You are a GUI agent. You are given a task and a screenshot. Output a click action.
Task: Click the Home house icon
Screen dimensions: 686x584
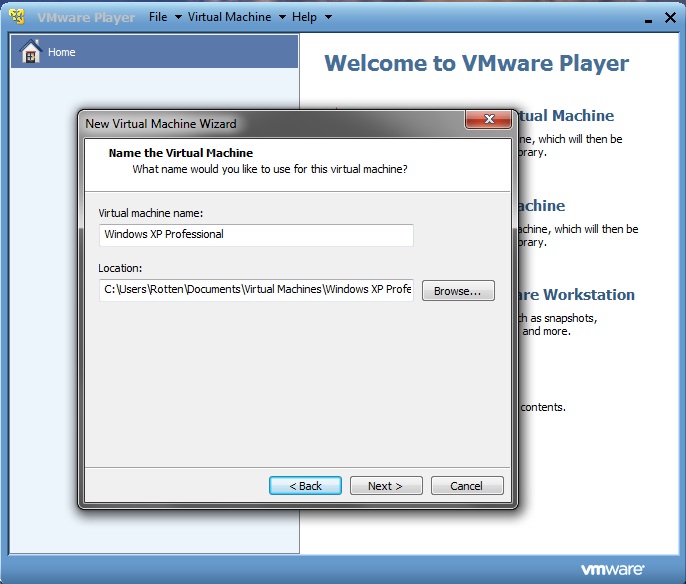[31, 52]
